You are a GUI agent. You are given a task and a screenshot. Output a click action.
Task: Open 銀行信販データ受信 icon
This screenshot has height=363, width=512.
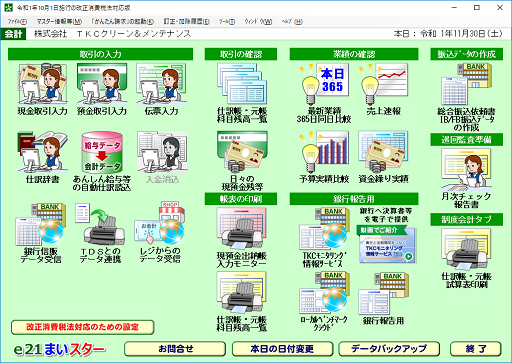[41, 233]
